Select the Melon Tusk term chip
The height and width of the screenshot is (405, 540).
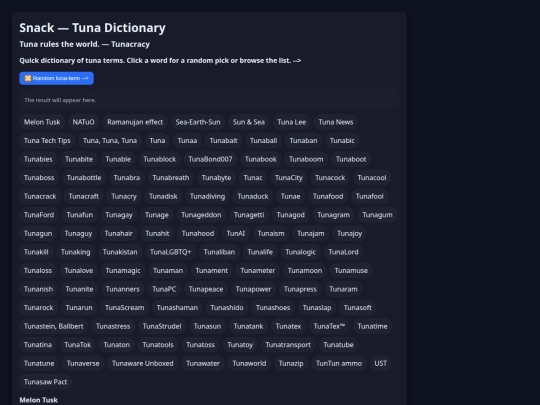[42, 122]
